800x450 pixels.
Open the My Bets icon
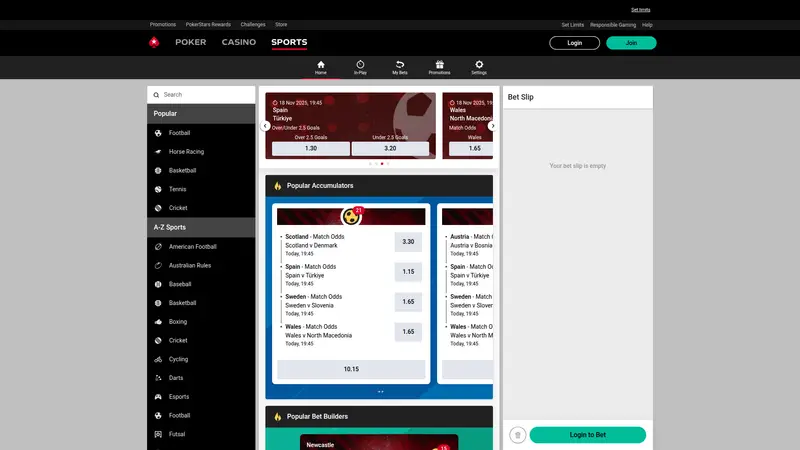[399, 65]
